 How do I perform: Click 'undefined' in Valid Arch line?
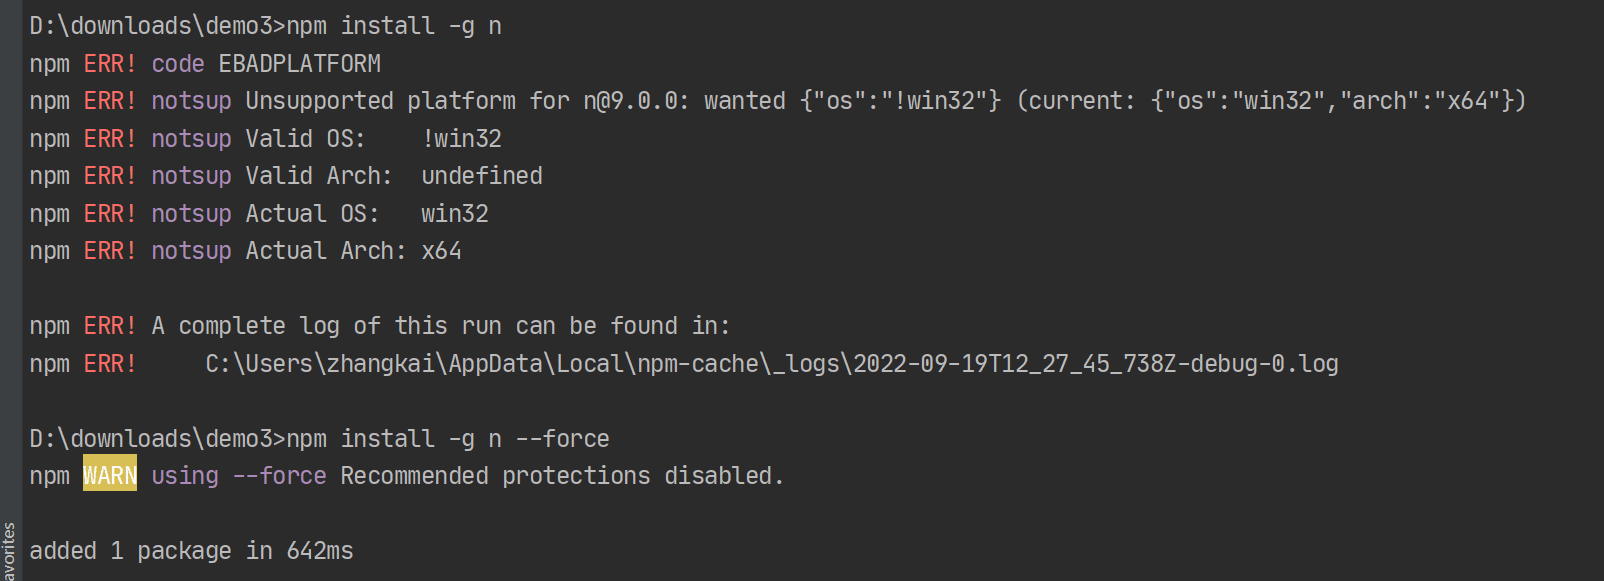click(x=482, y=176)
